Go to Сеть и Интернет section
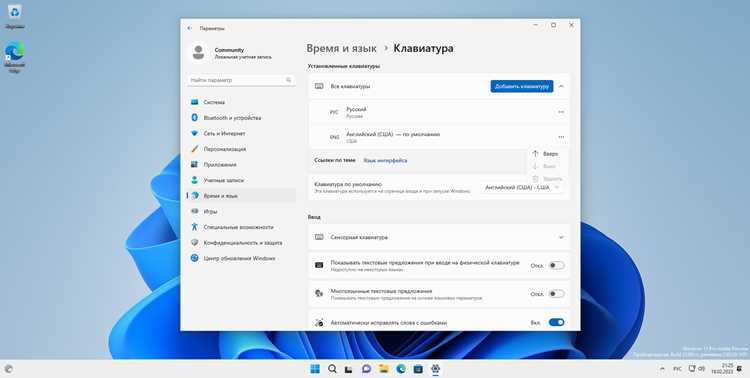This screenshot has width=750, height=378. point(241,133)
